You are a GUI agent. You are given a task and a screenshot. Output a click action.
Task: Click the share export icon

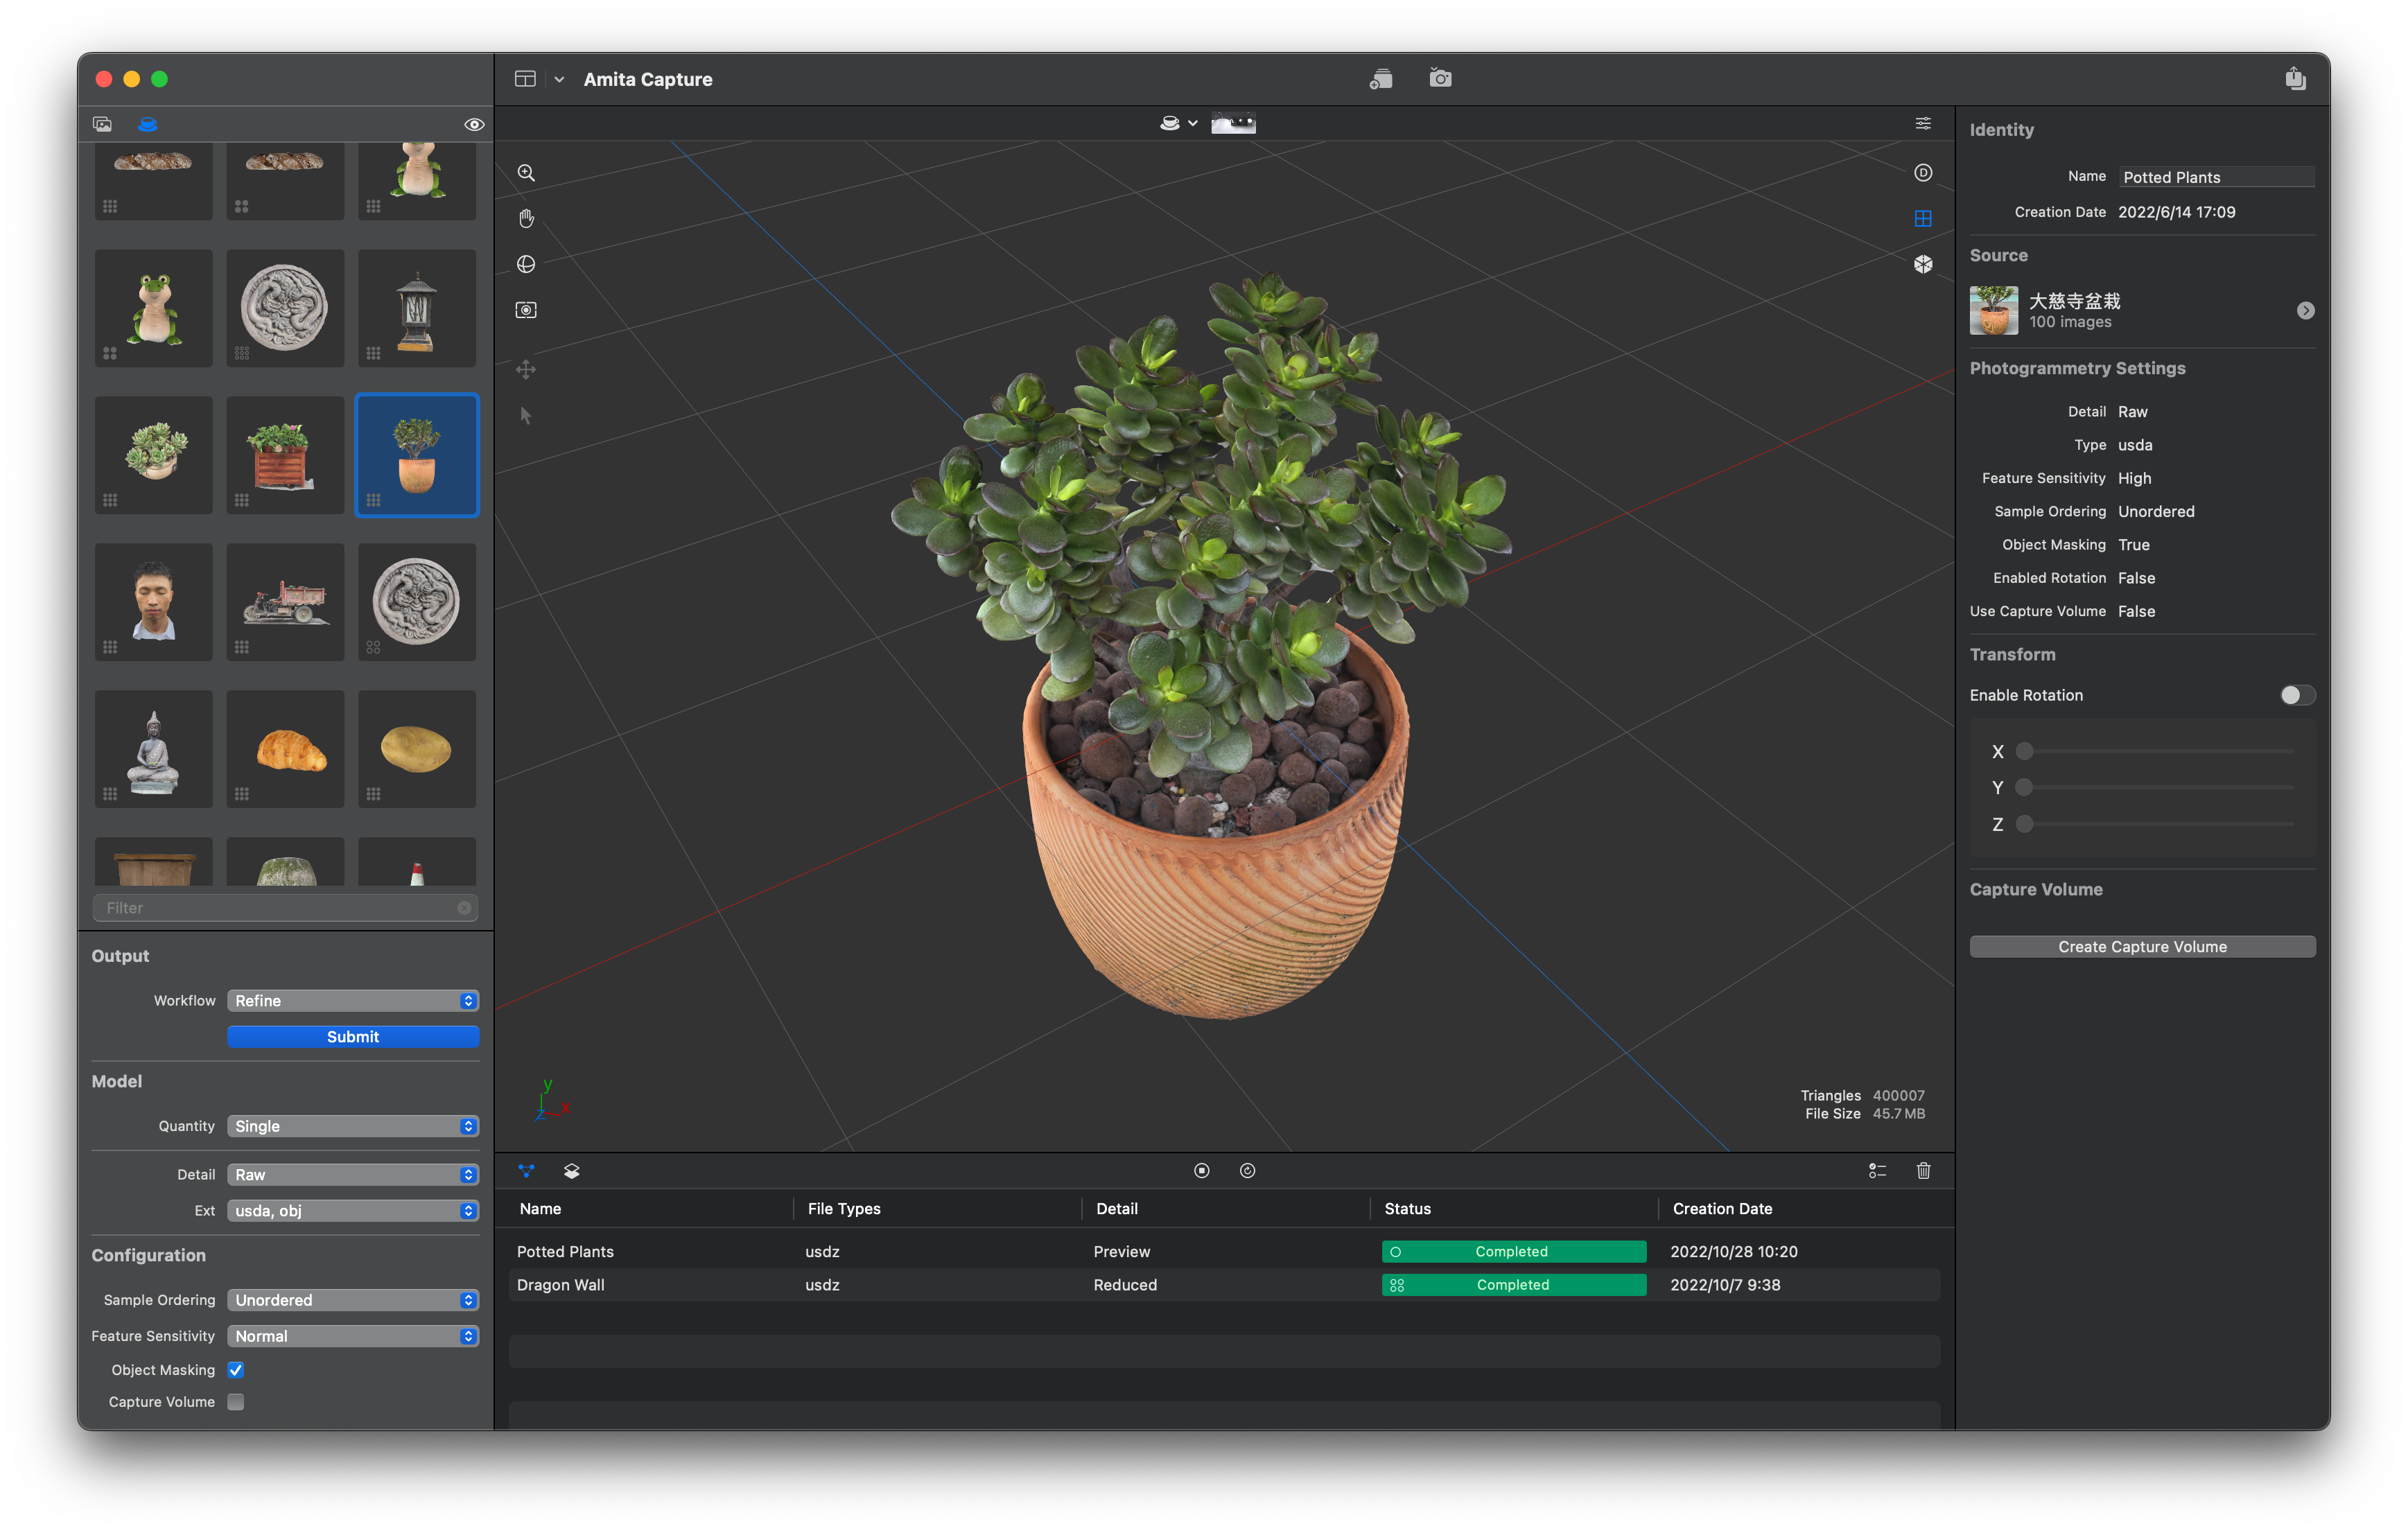(x=2295, y=78)
